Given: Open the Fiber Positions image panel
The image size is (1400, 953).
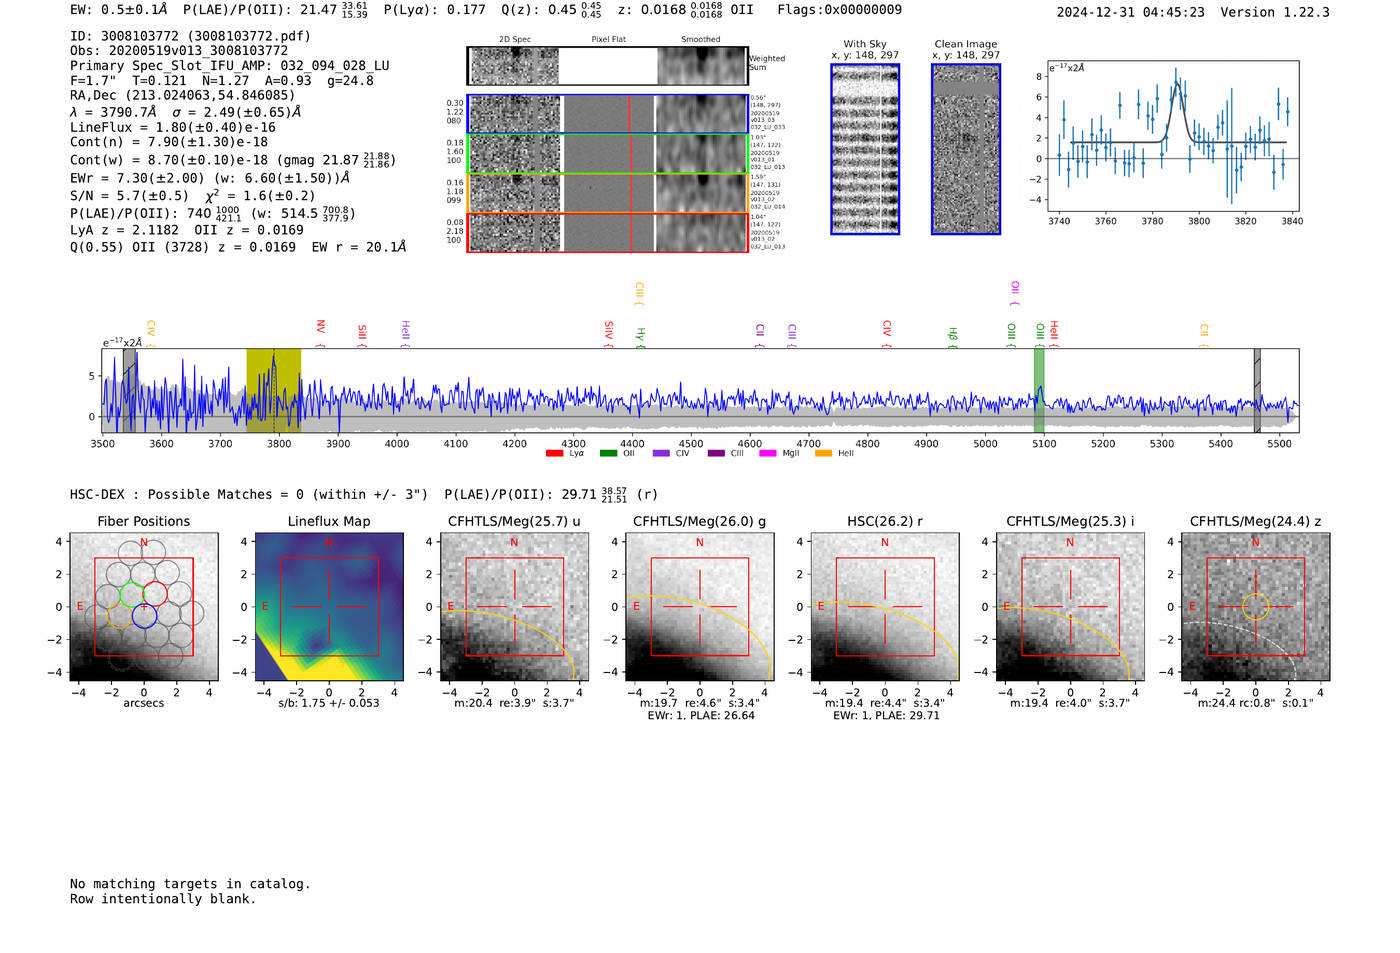Looking at the screenshot, I should (x=144, y=607).
